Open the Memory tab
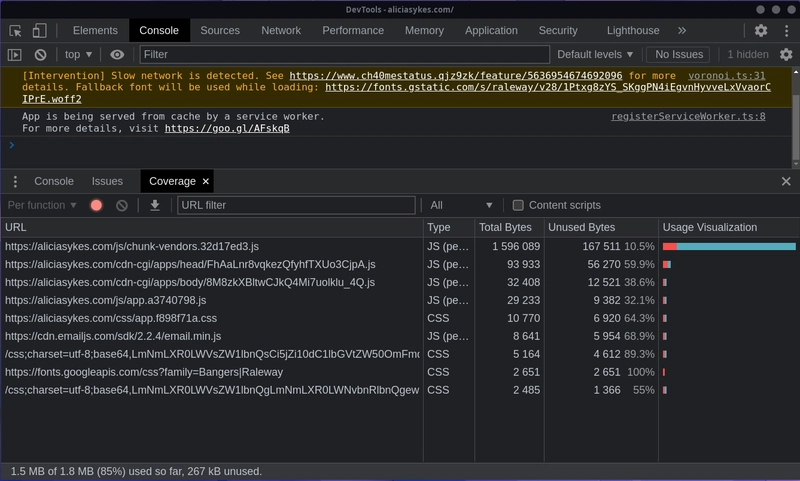The height and width of the screenshot is (481, 800). (424, 31)
